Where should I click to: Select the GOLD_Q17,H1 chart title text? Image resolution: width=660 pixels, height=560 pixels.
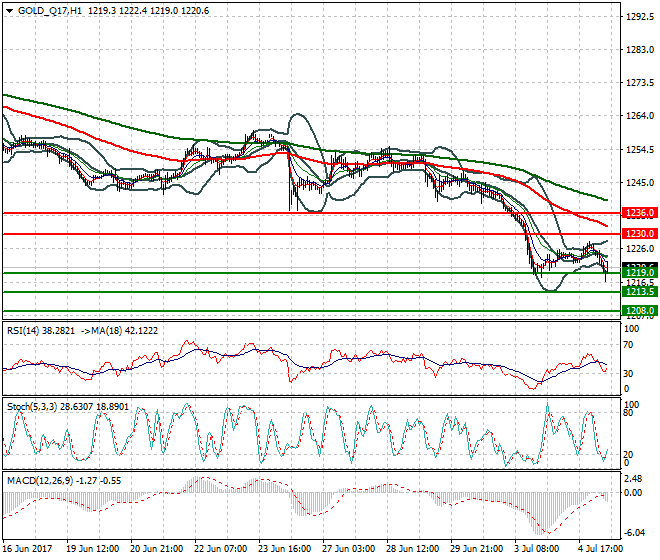point(50,11)
